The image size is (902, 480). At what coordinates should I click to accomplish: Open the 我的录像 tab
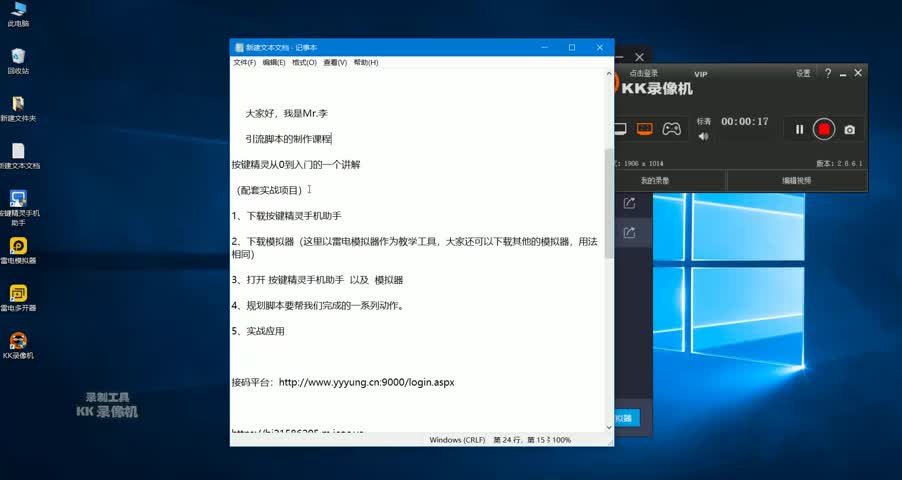point(655,181)
